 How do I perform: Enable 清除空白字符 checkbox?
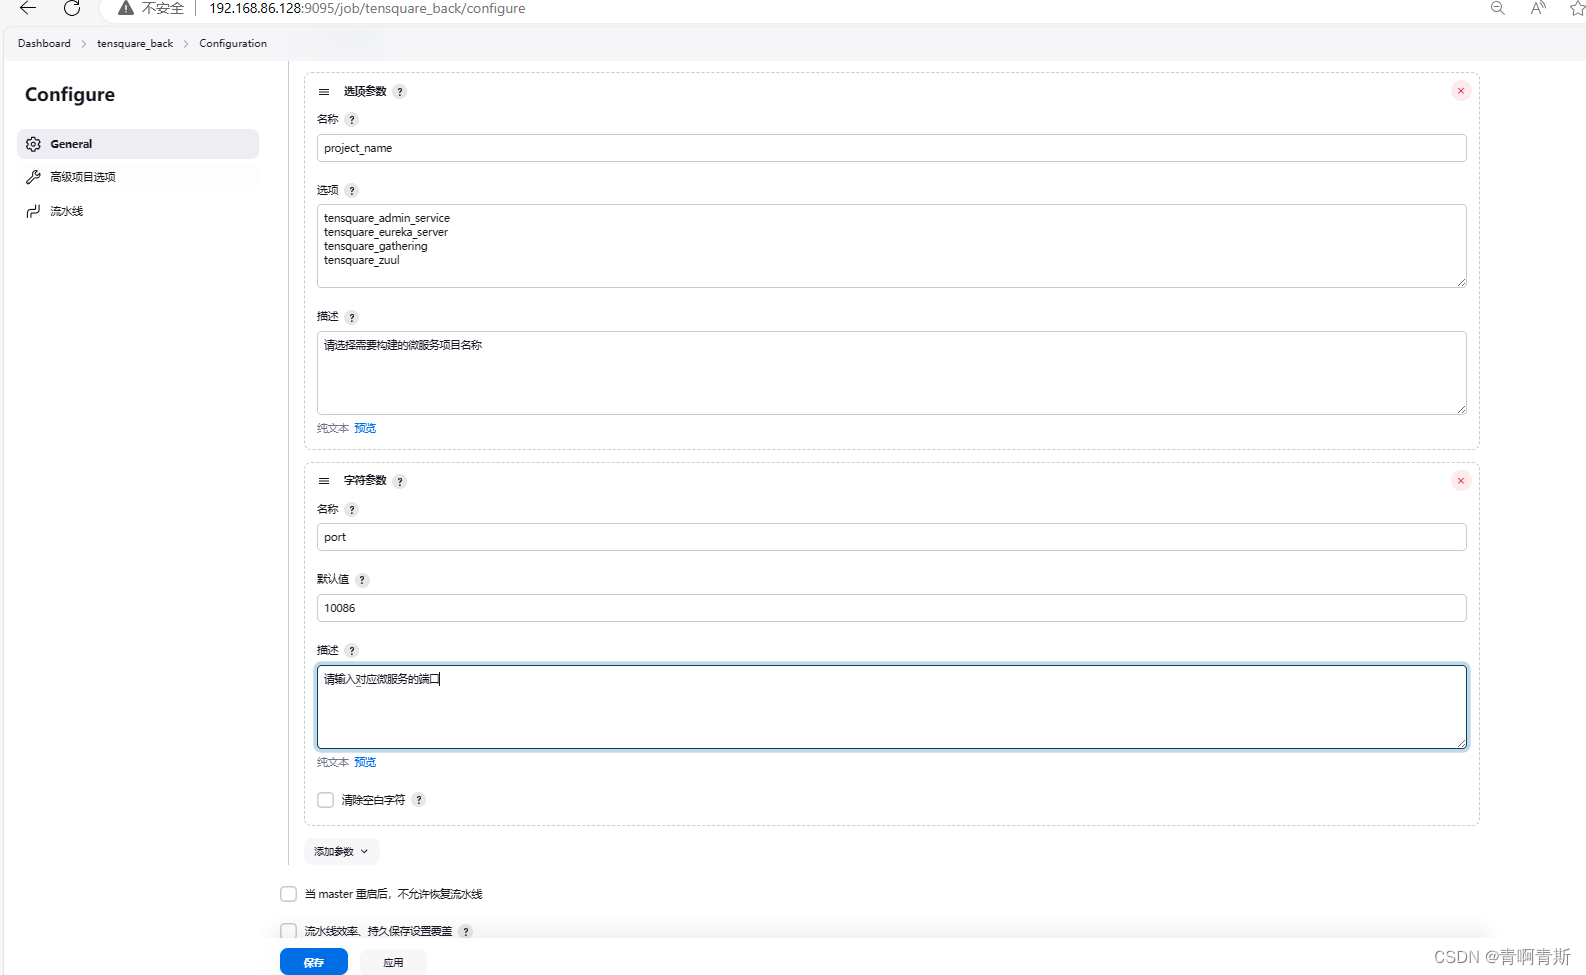tap(326, 800)
